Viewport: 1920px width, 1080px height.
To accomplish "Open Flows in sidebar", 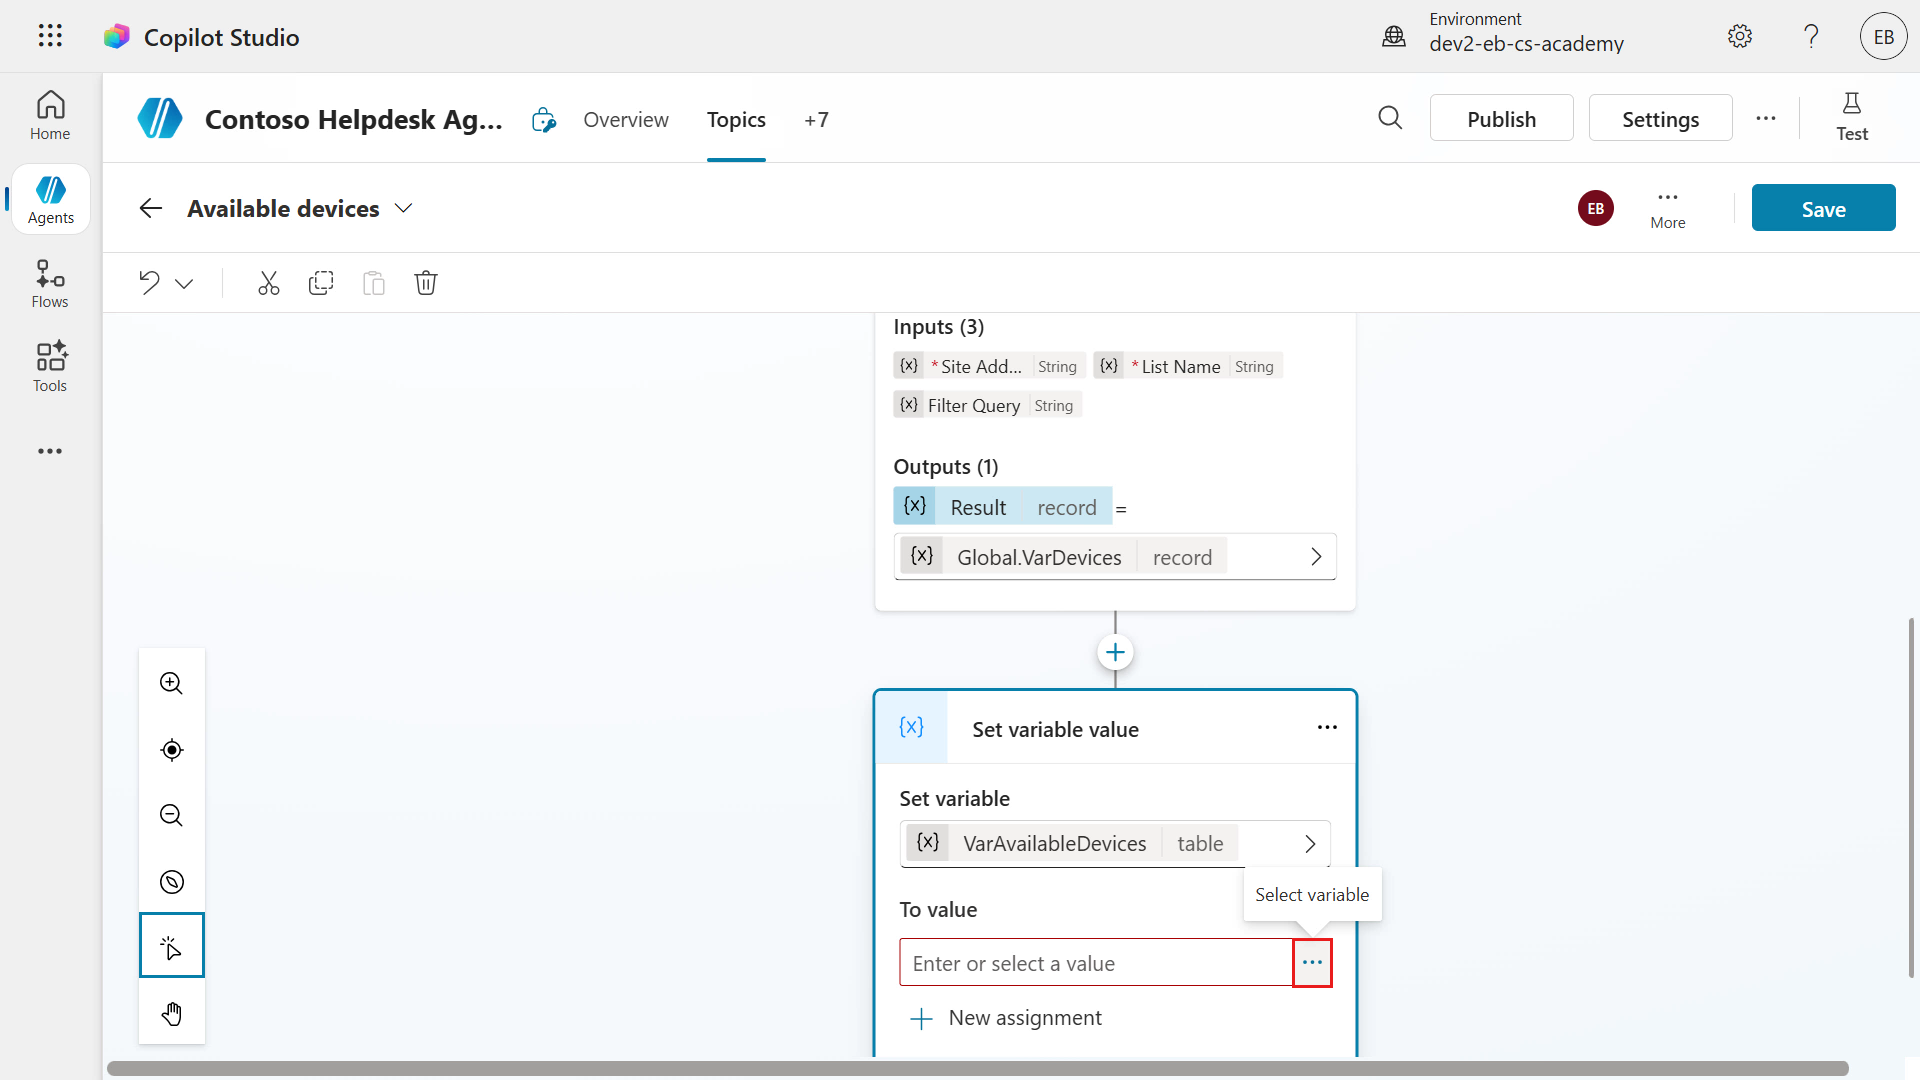I will click(50, 284).
